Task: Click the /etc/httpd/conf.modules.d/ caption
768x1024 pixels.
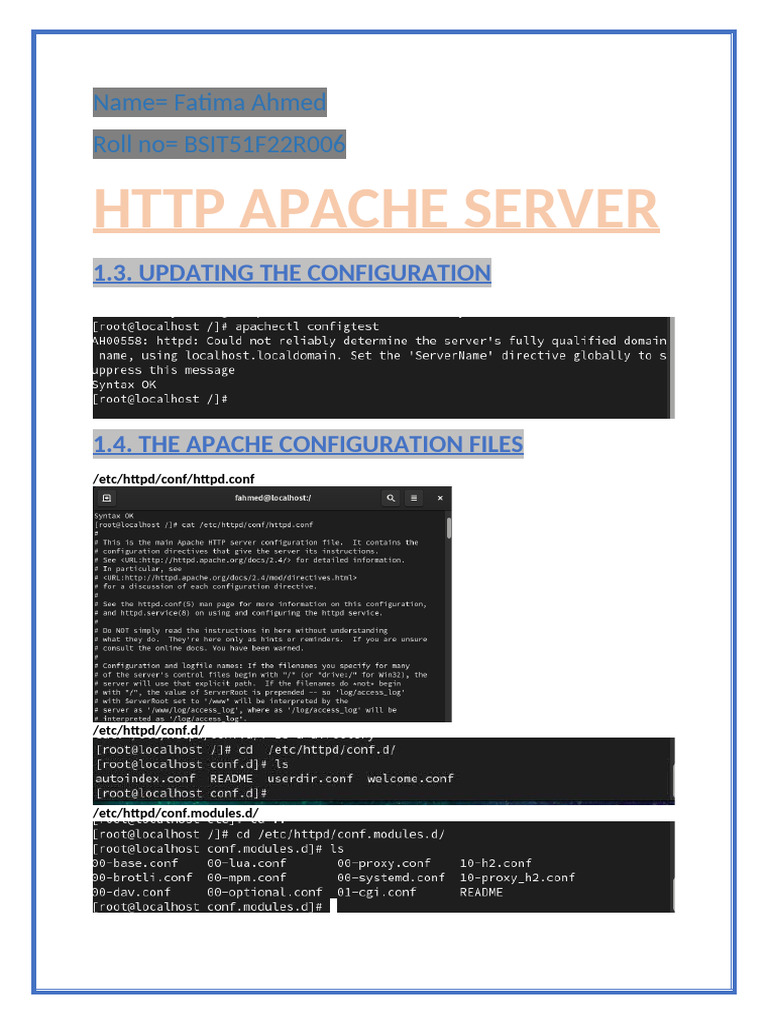Action: coord(176,813)
